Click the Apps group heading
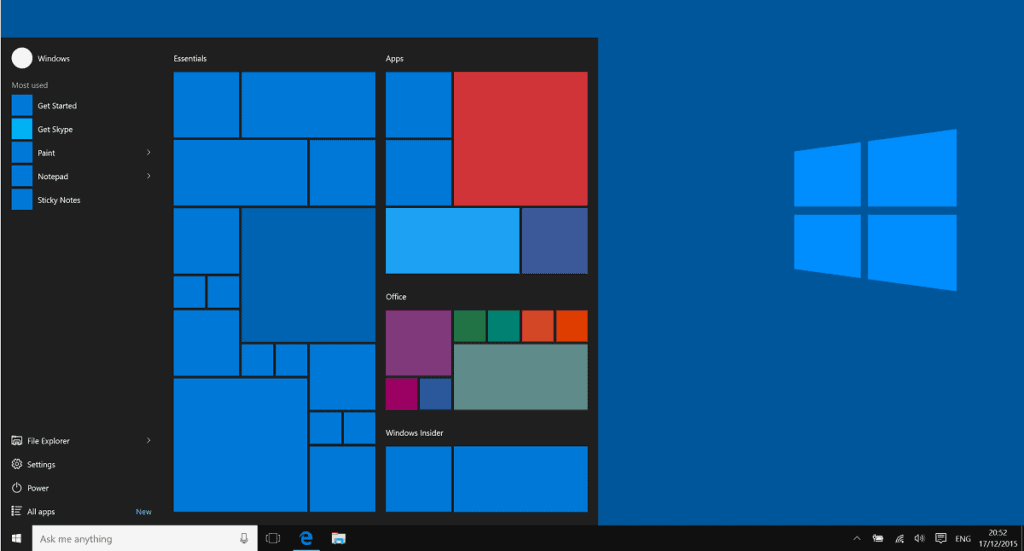 point(394,59)
